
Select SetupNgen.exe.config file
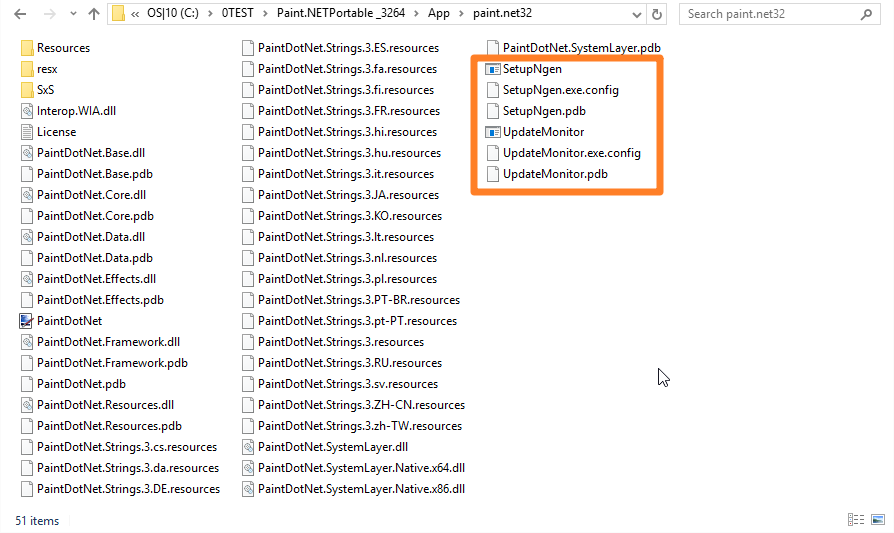pyautogui.click(x=560, y=90)
